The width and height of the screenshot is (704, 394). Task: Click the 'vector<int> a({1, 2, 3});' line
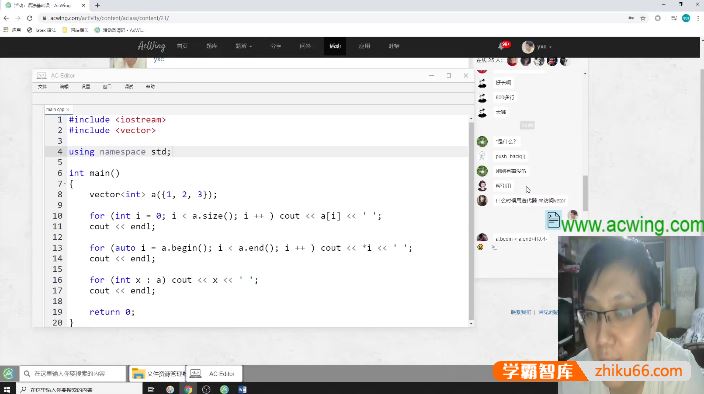tap(153, 194)
